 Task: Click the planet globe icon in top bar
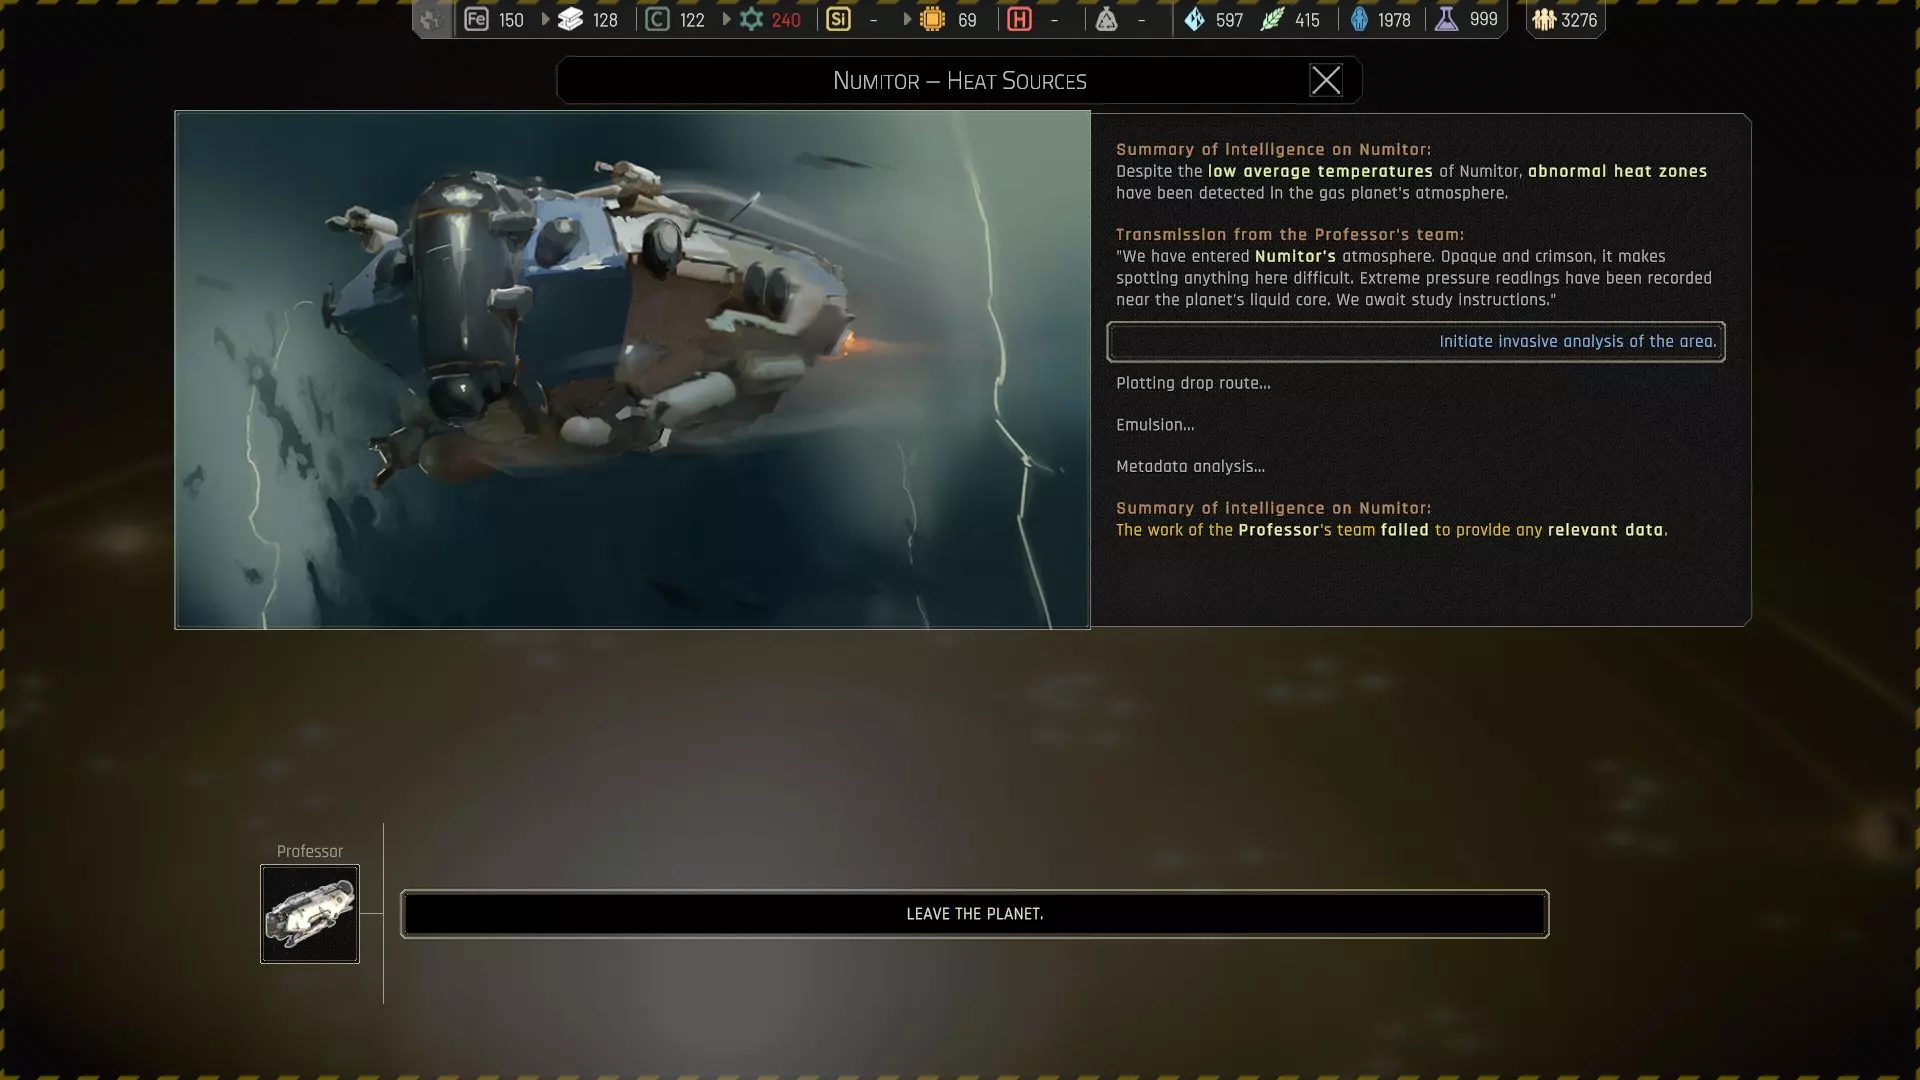coord(431,19)
